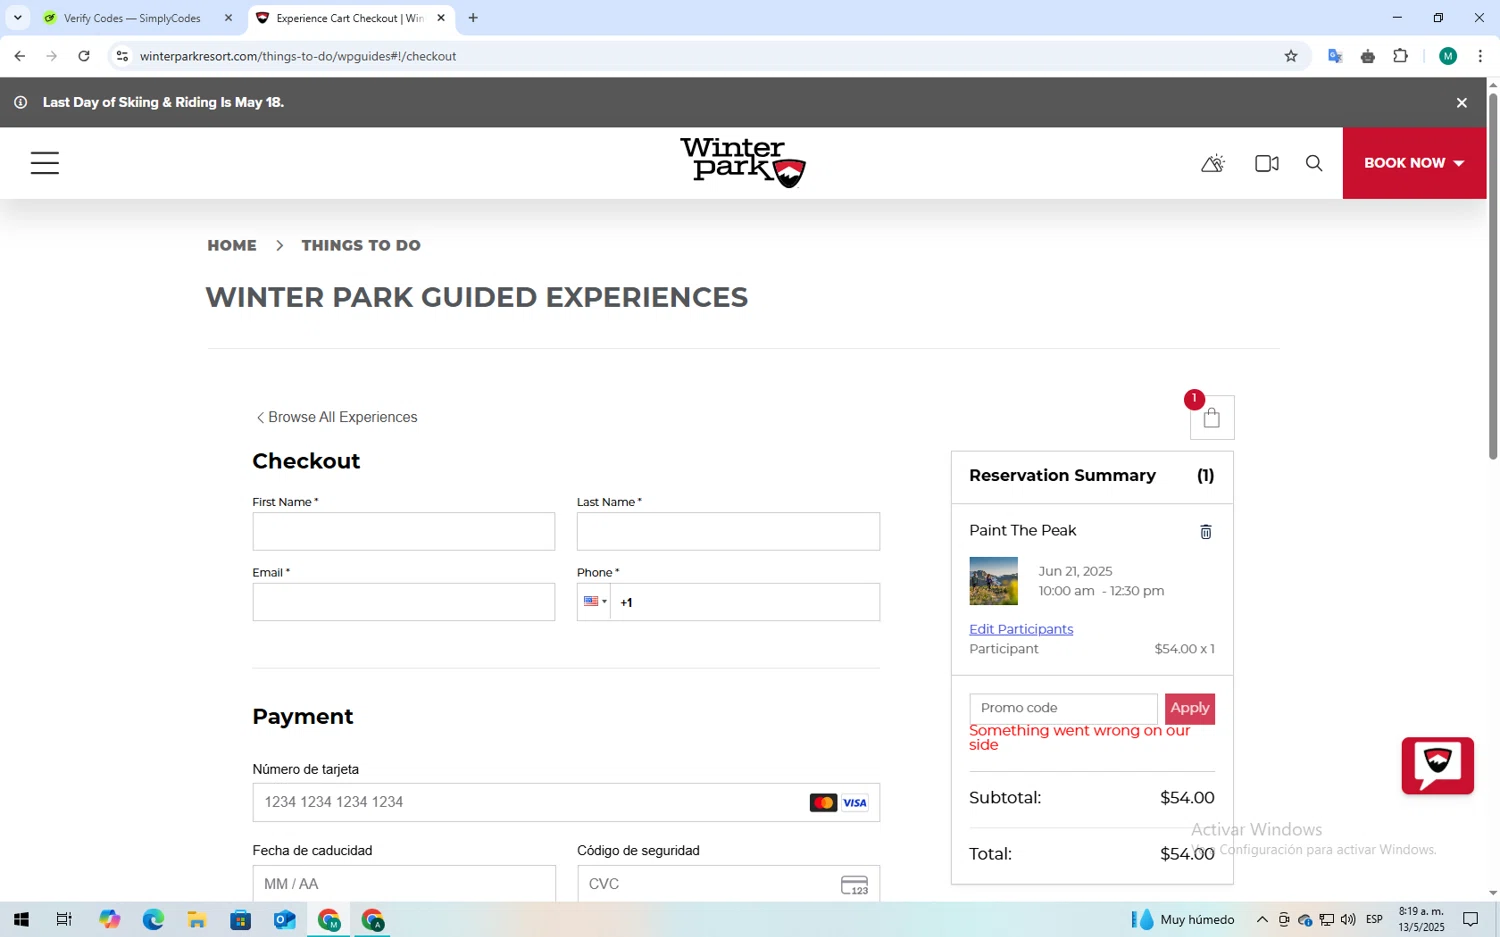
Task: Open Chrome profile avatar M
Action: tap(1448, 56)
